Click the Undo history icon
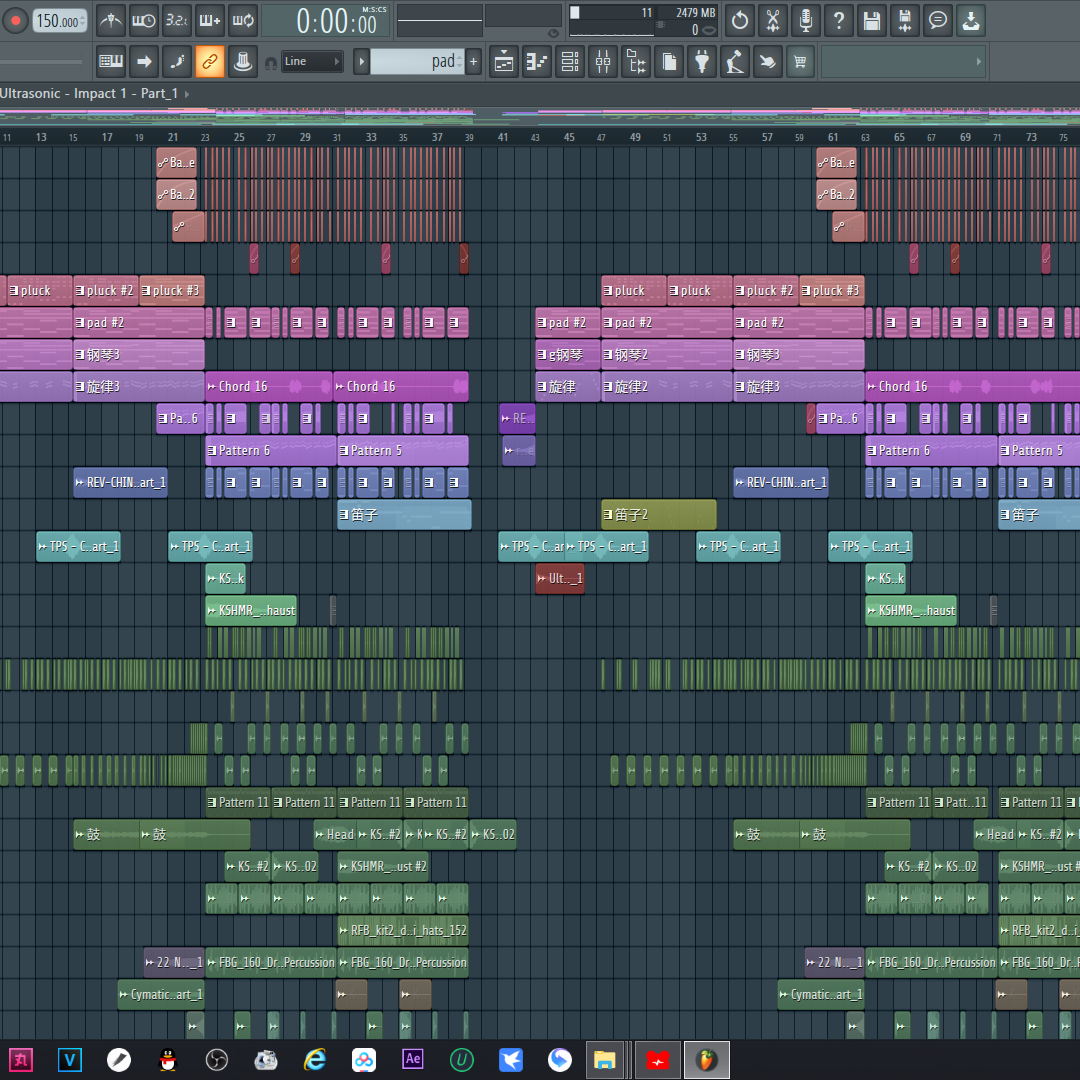 738,20
